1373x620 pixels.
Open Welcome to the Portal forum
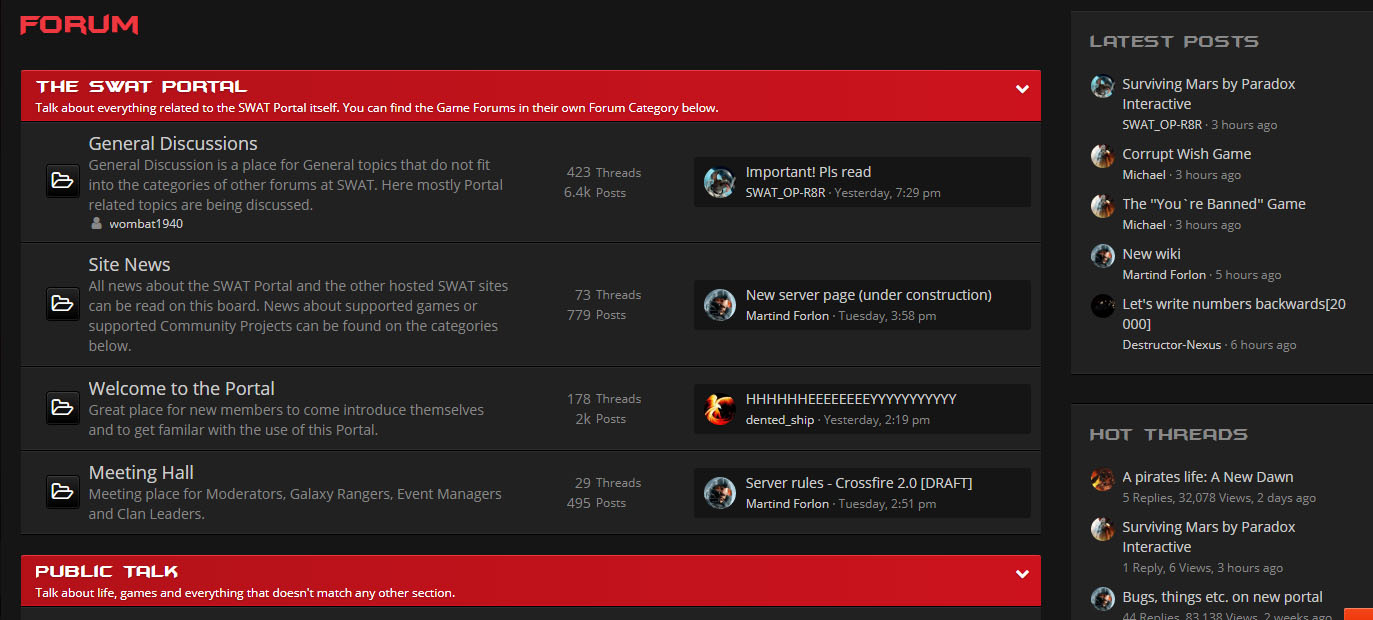click(181, 389)
